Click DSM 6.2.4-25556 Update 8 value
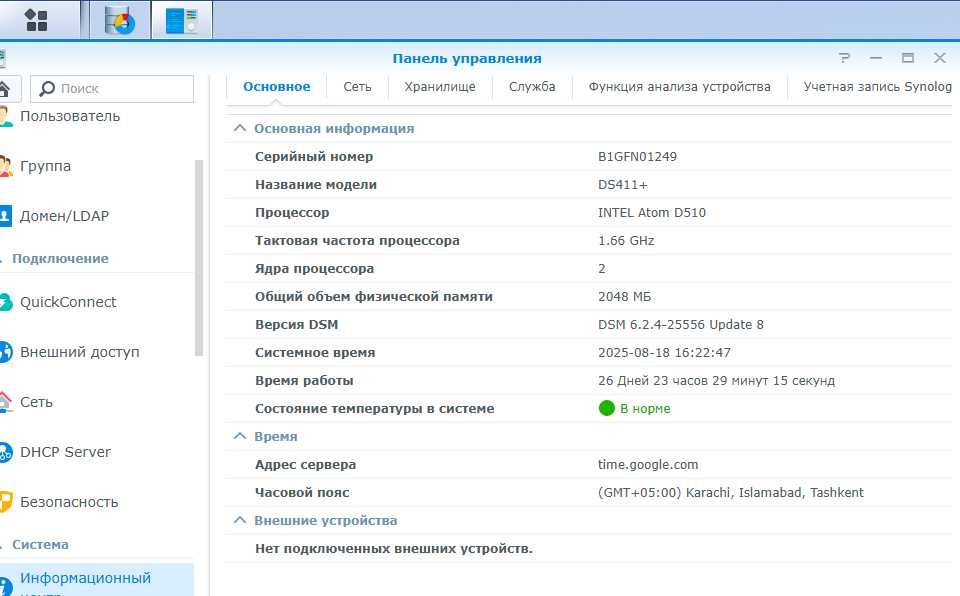Screen dimensions: 960x596 [681, 325]
